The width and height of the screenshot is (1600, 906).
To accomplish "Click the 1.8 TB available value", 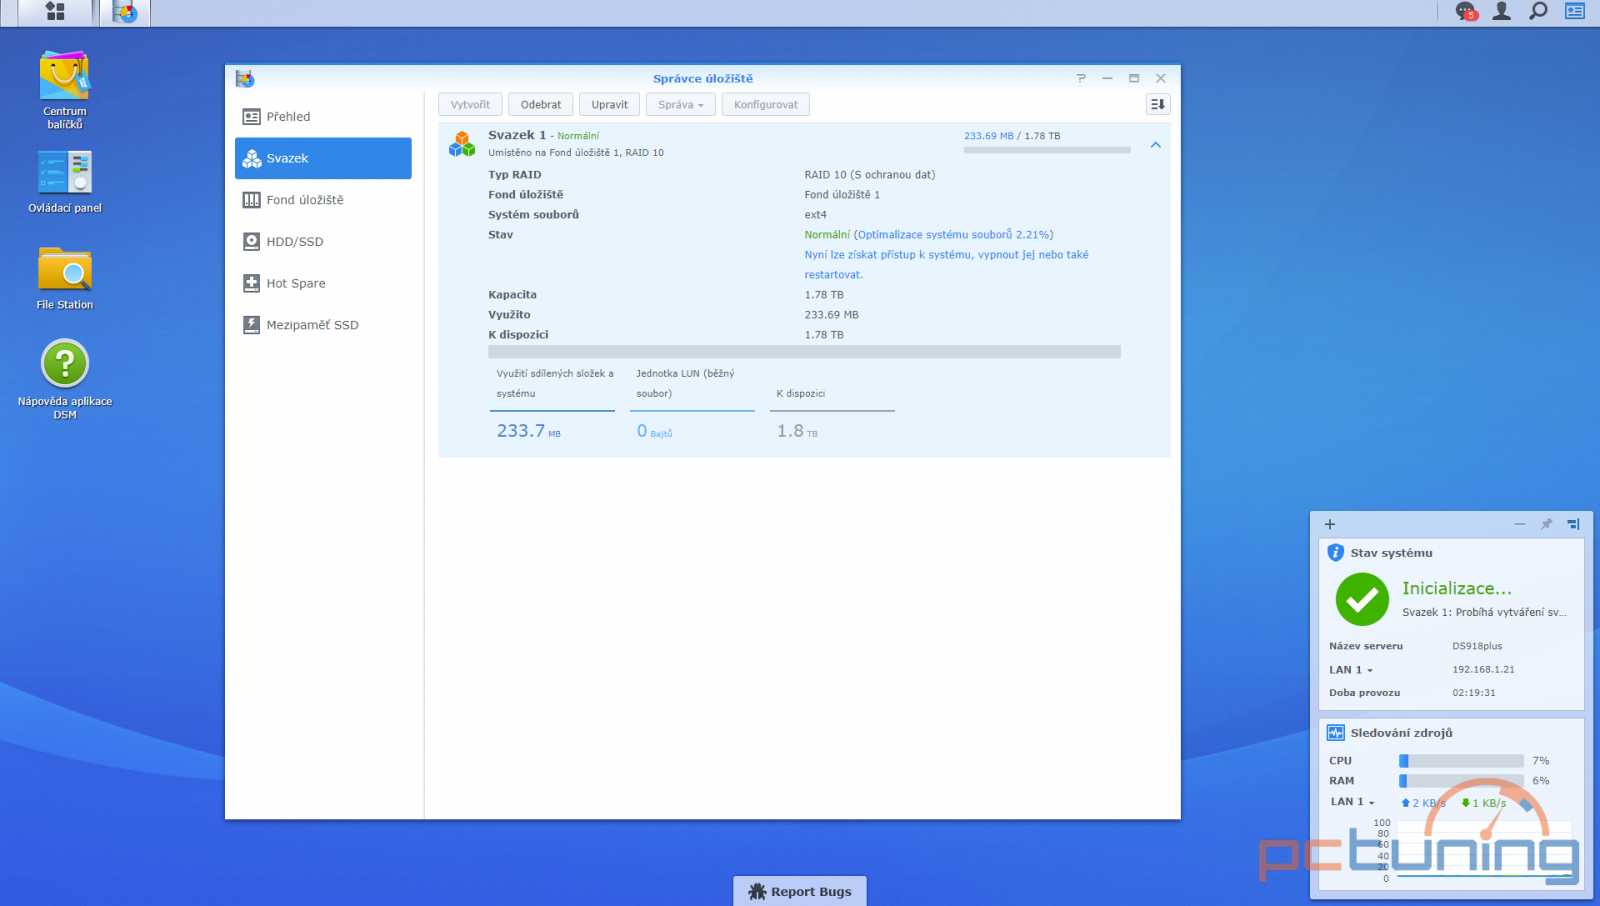I will point(797,431).
